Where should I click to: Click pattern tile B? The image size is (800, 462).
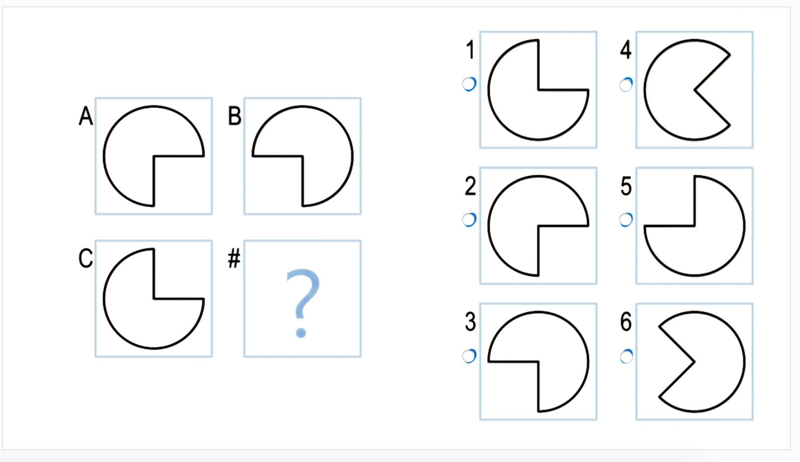[303, 156]
